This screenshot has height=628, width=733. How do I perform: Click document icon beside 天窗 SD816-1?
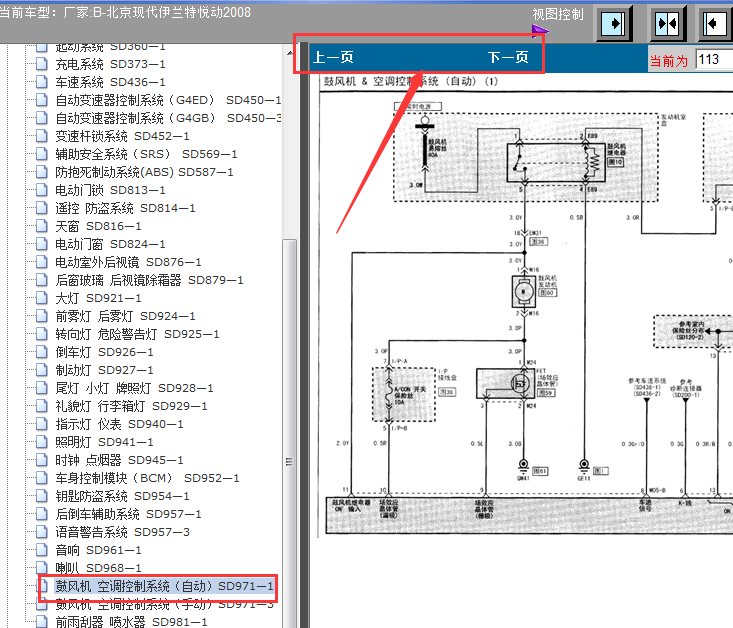[x=42, y=226]
